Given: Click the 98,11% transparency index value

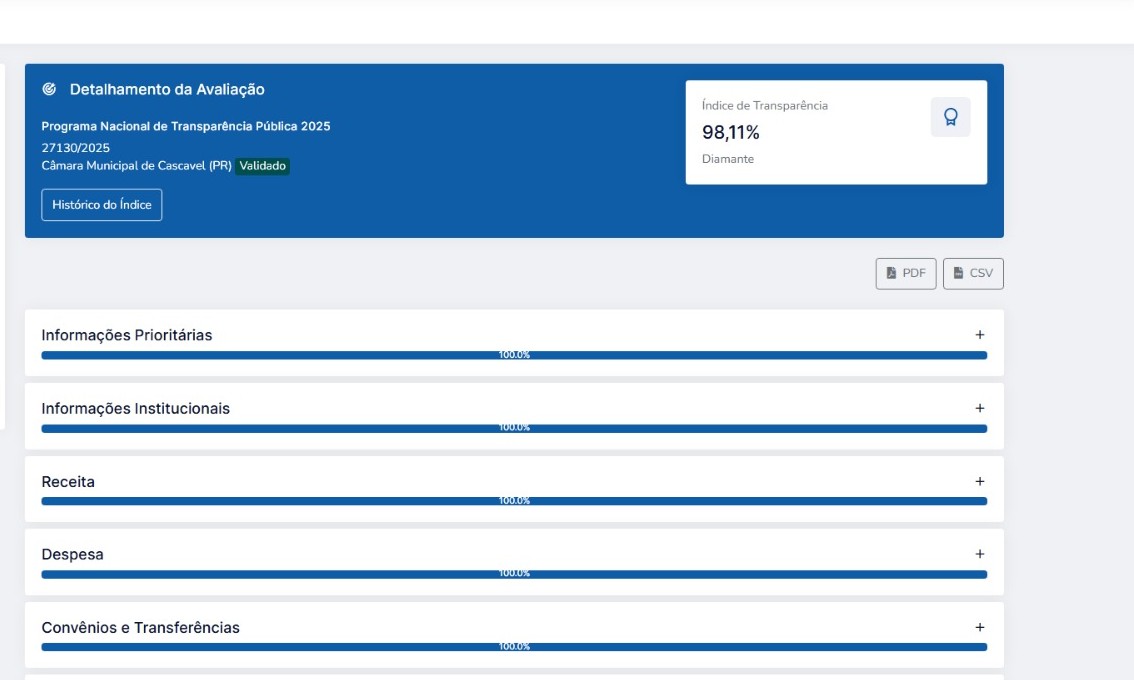Looking at the screenshot, I should pos(730,132).
